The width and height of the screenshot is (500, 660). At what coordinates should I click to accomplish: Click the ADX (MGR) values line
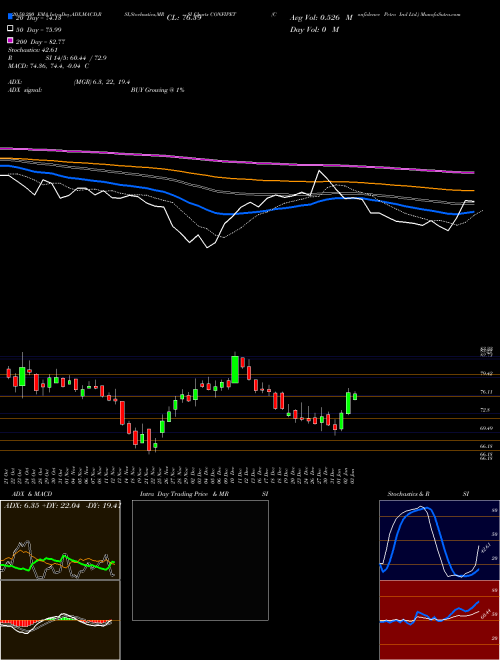(69, 82)
